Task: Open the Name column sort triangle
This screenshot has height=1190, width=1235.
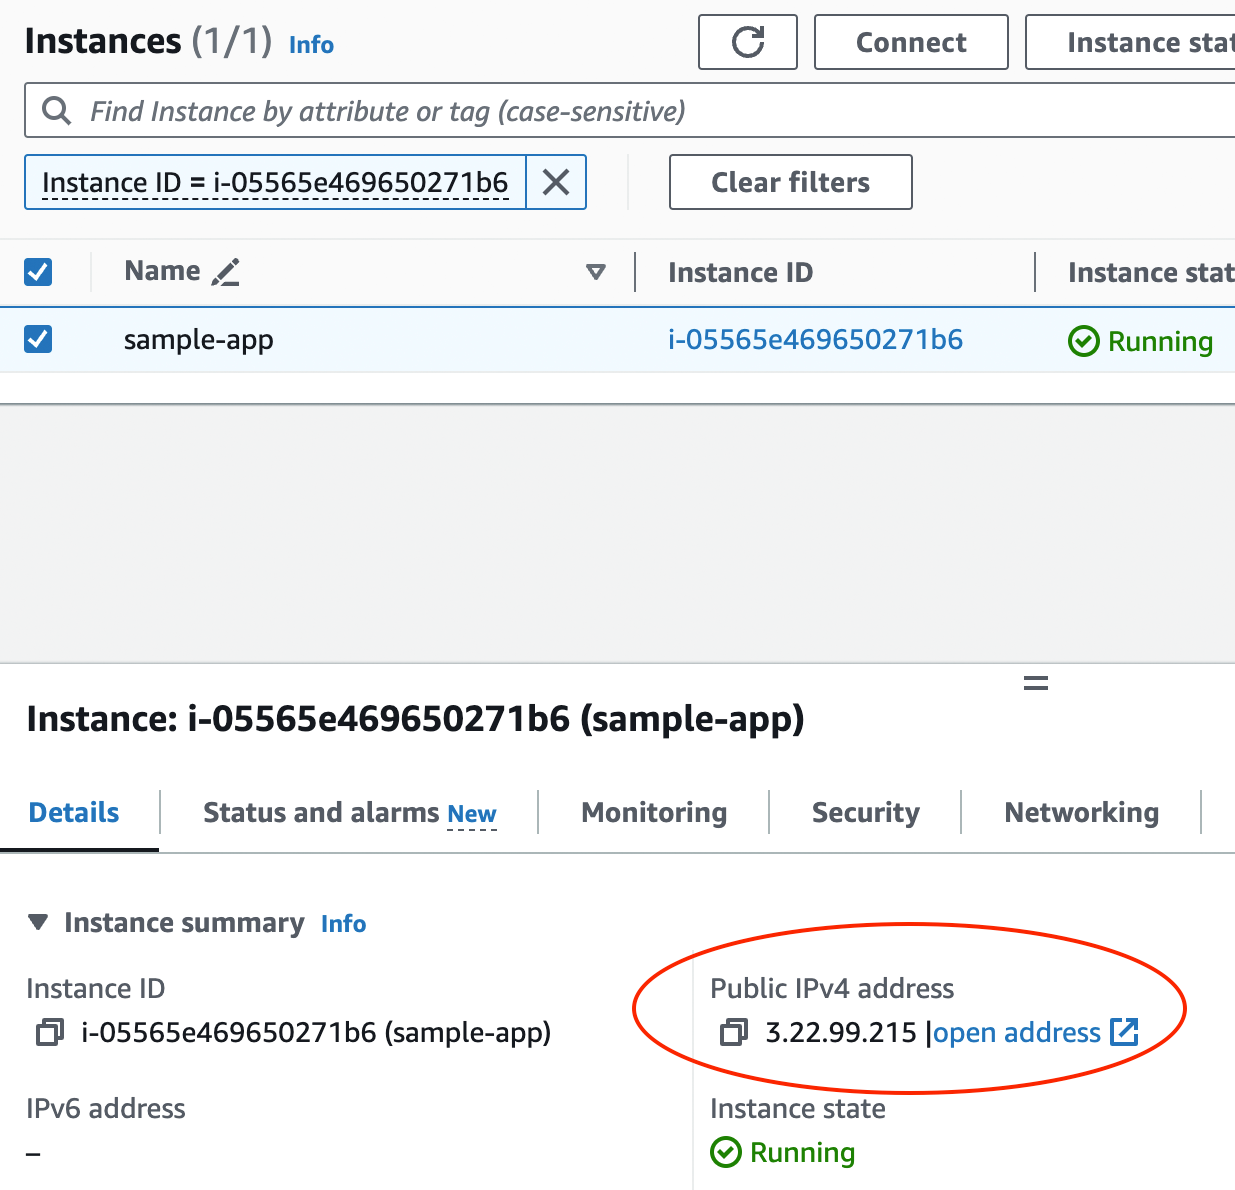Action: click(x=596, y=272)
